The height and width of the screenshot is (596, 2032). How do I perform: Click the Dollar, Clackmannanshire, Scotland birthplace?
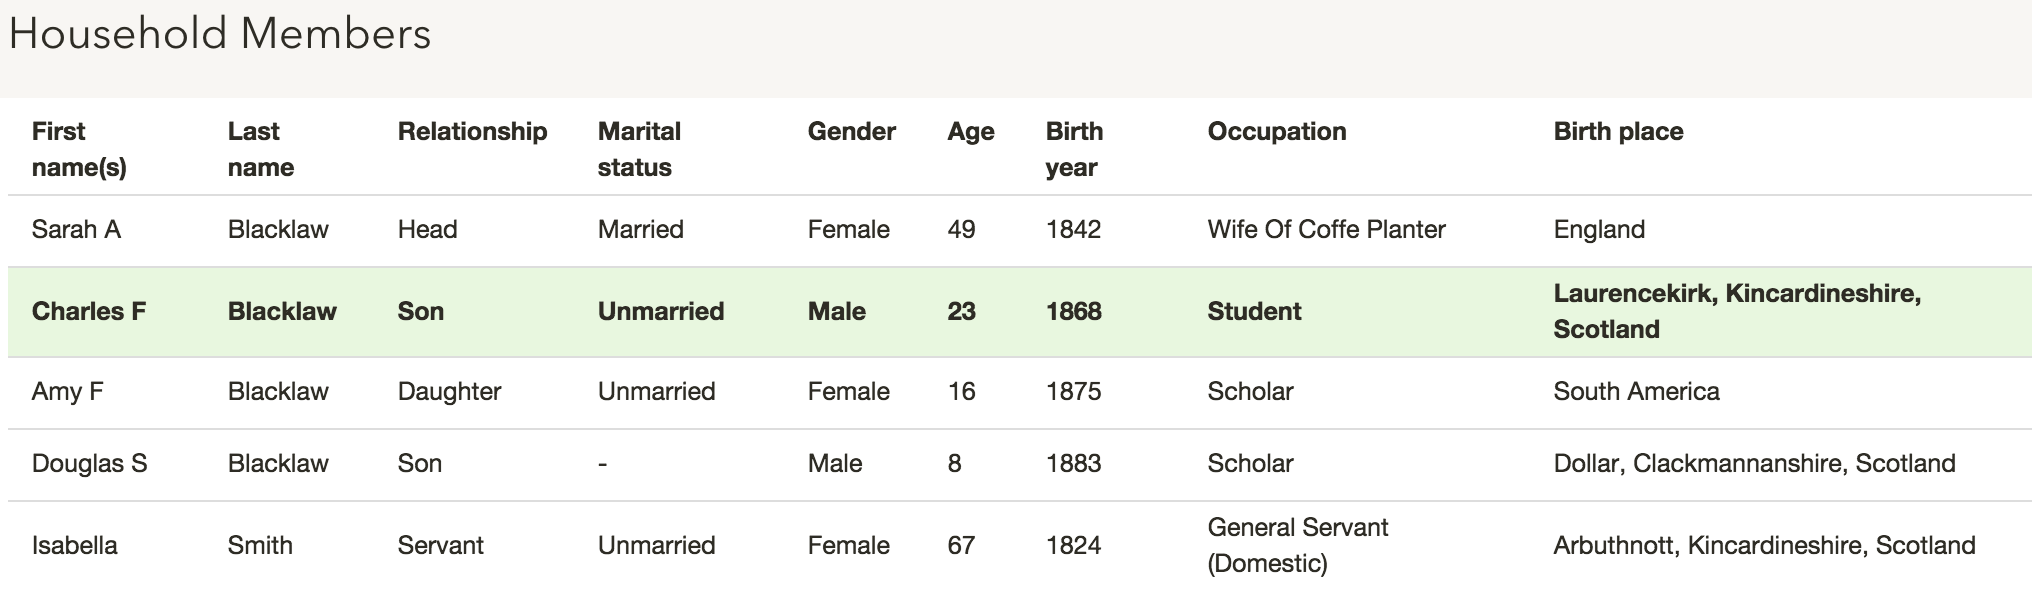click(x=1754, y=463)
